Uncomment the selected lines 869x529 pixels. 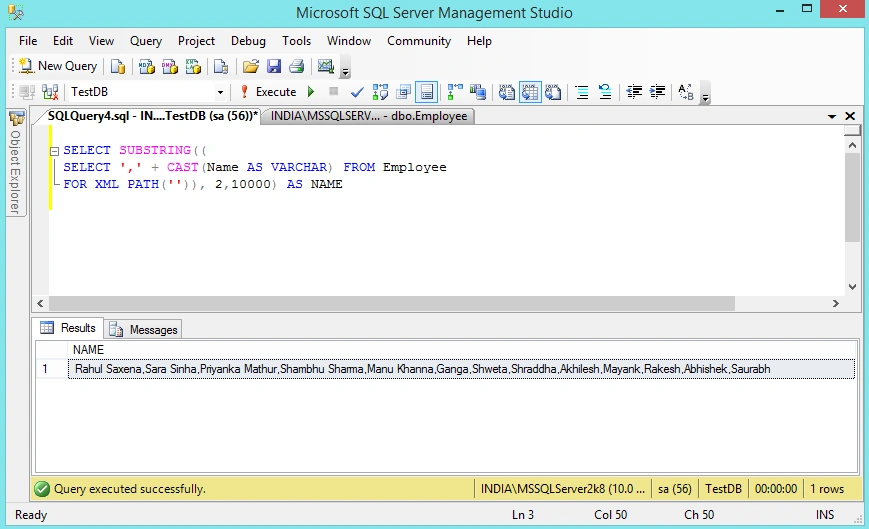click(605, 92)
